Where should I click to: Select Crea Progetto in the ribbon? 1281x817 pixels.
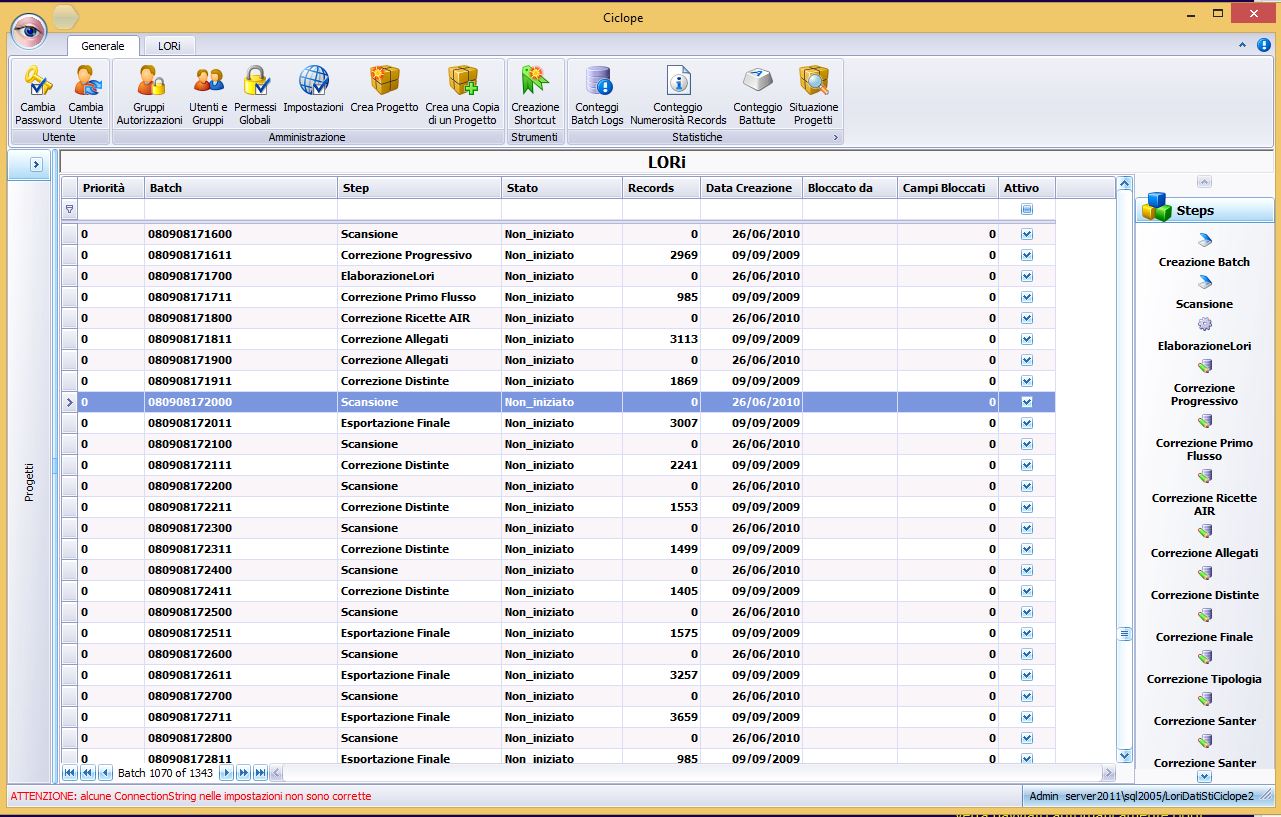(384, 81)
